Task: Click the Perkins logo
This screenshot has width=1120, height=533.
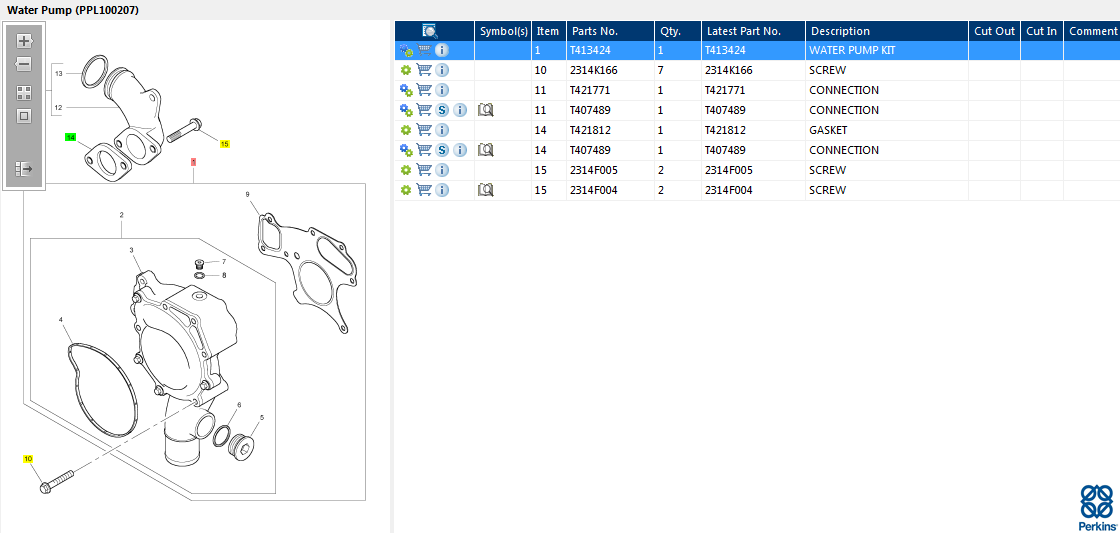Action: tap(1098, 507)
